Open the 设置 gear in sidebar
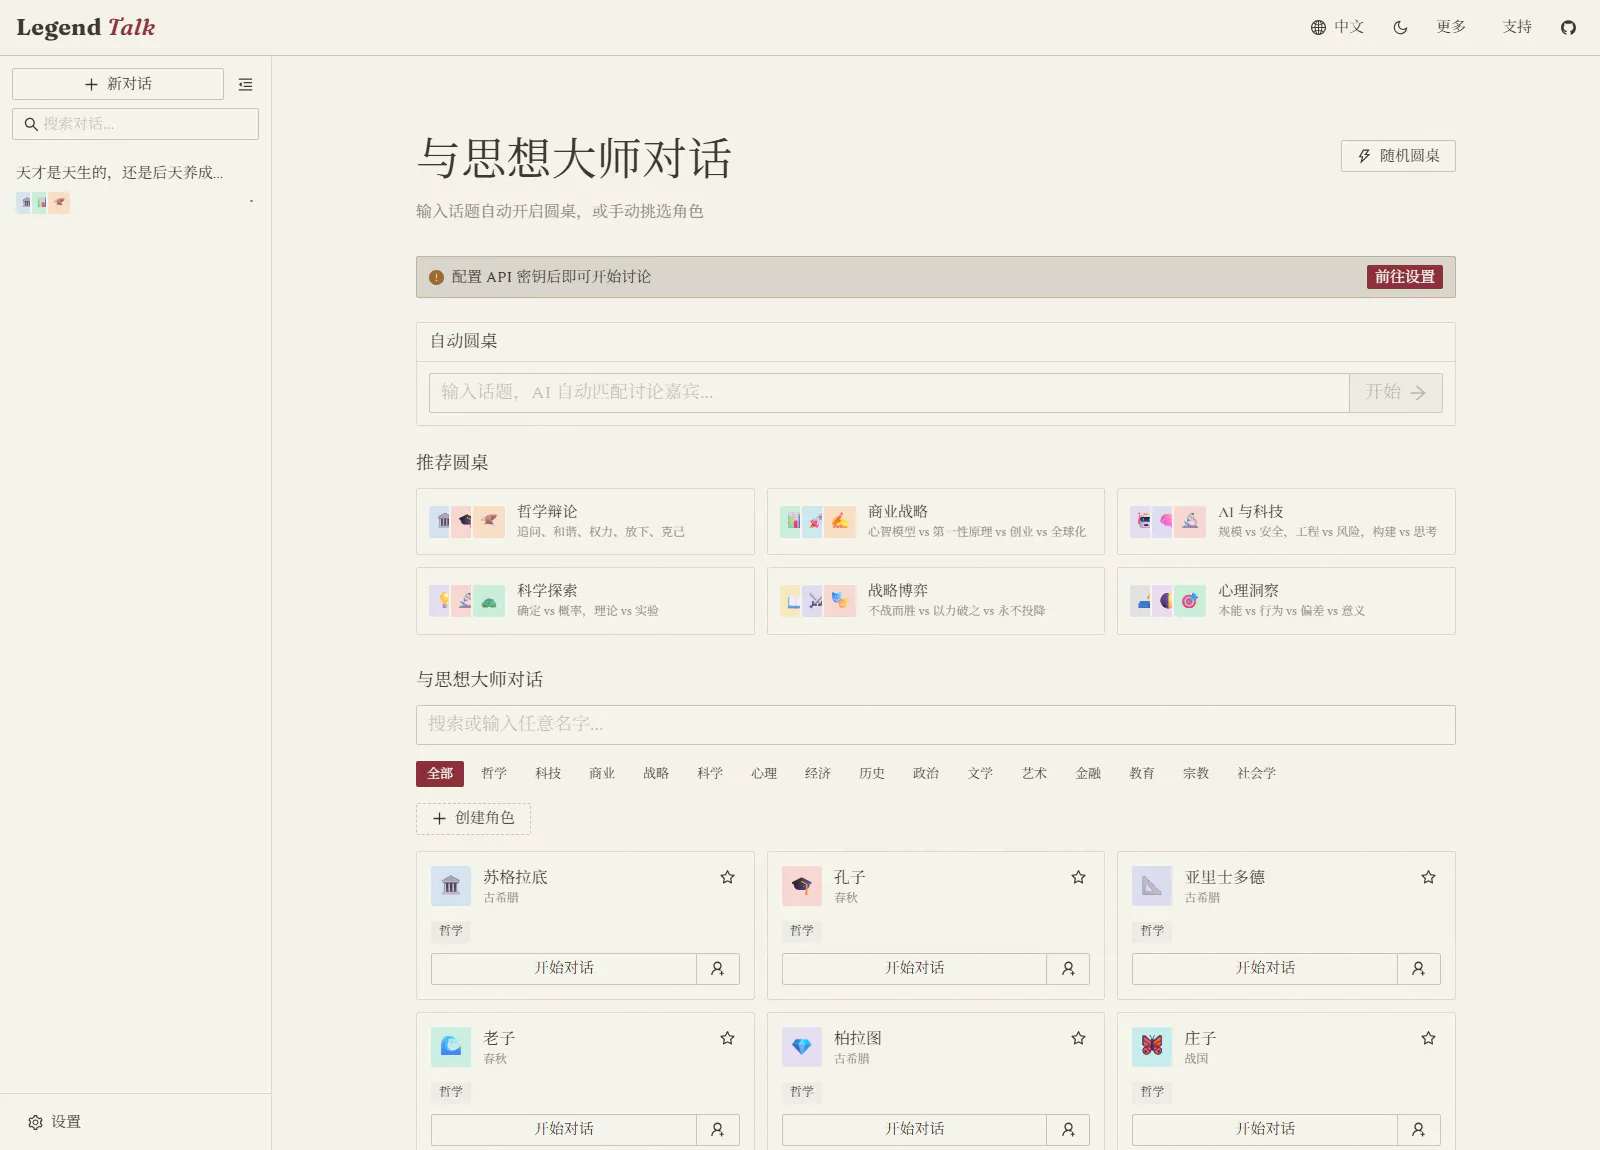The width and height of the screenshot is (1600, 1150). [x=55, y=1122]
